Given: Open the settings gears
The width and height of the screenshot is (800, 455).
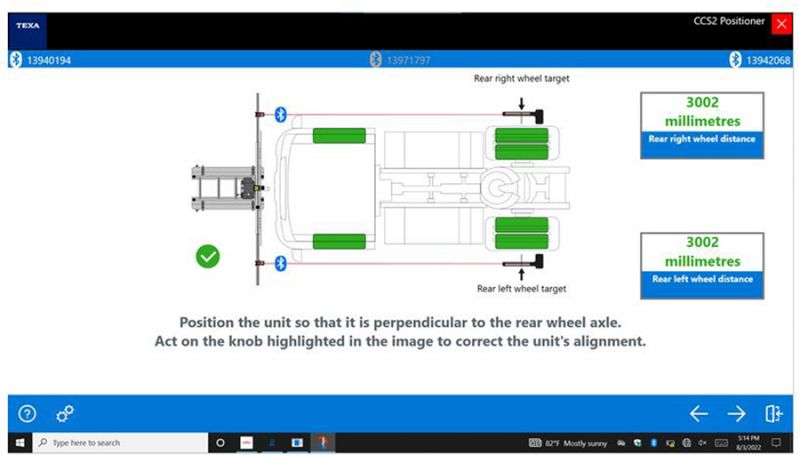Looking at the screenshot, I should pos(65,413).
